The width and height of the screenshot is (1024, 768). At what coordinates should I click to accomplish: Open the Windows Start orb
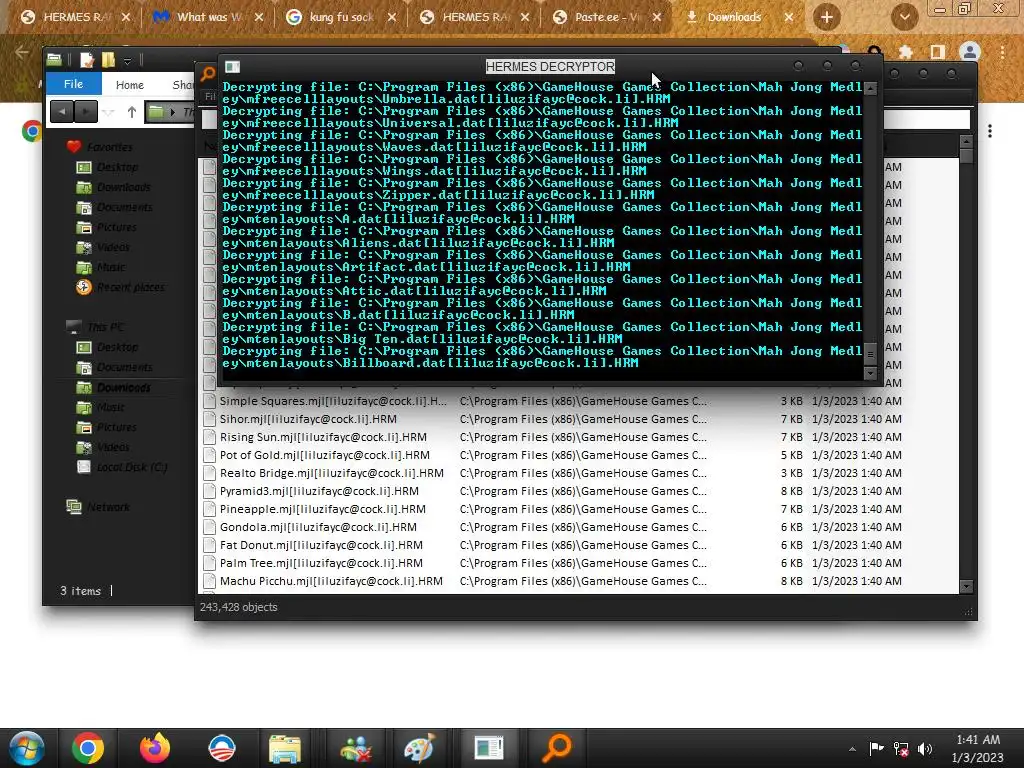pos(27,748)
